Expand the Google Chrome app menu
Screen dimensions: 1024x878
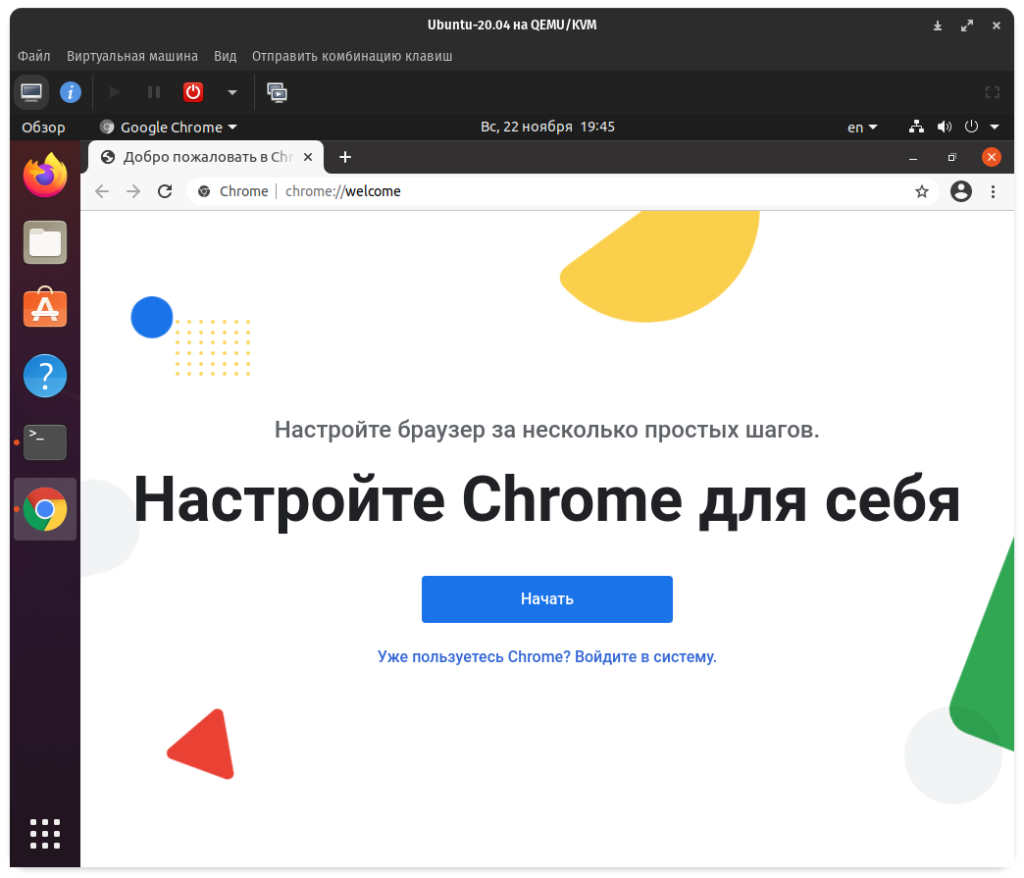tap(169, 127)
